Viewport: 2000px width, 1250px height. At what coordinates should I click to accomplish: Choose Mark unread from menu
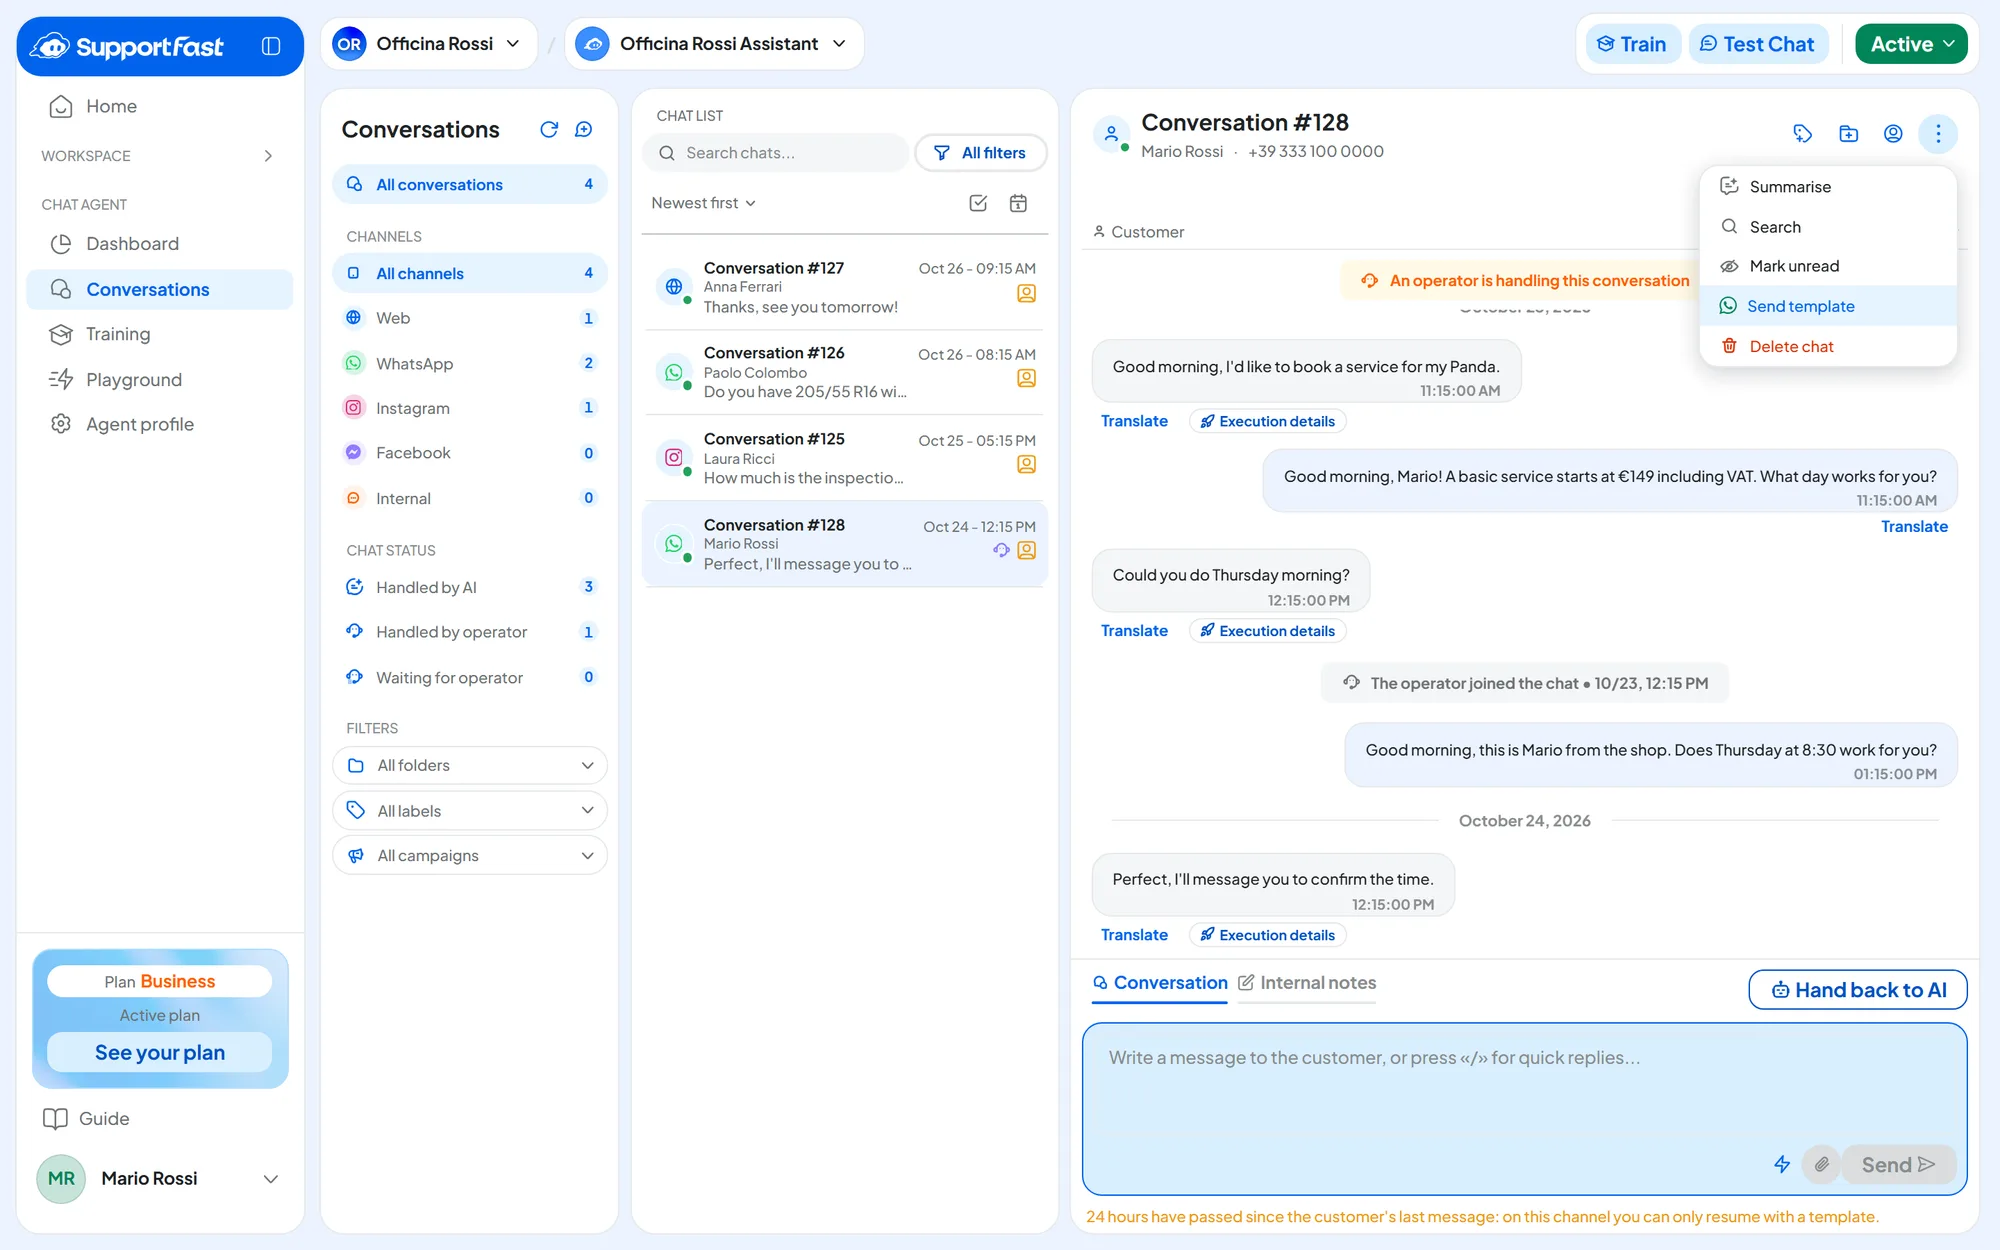pyautogui.click(x=1828, y=266)
